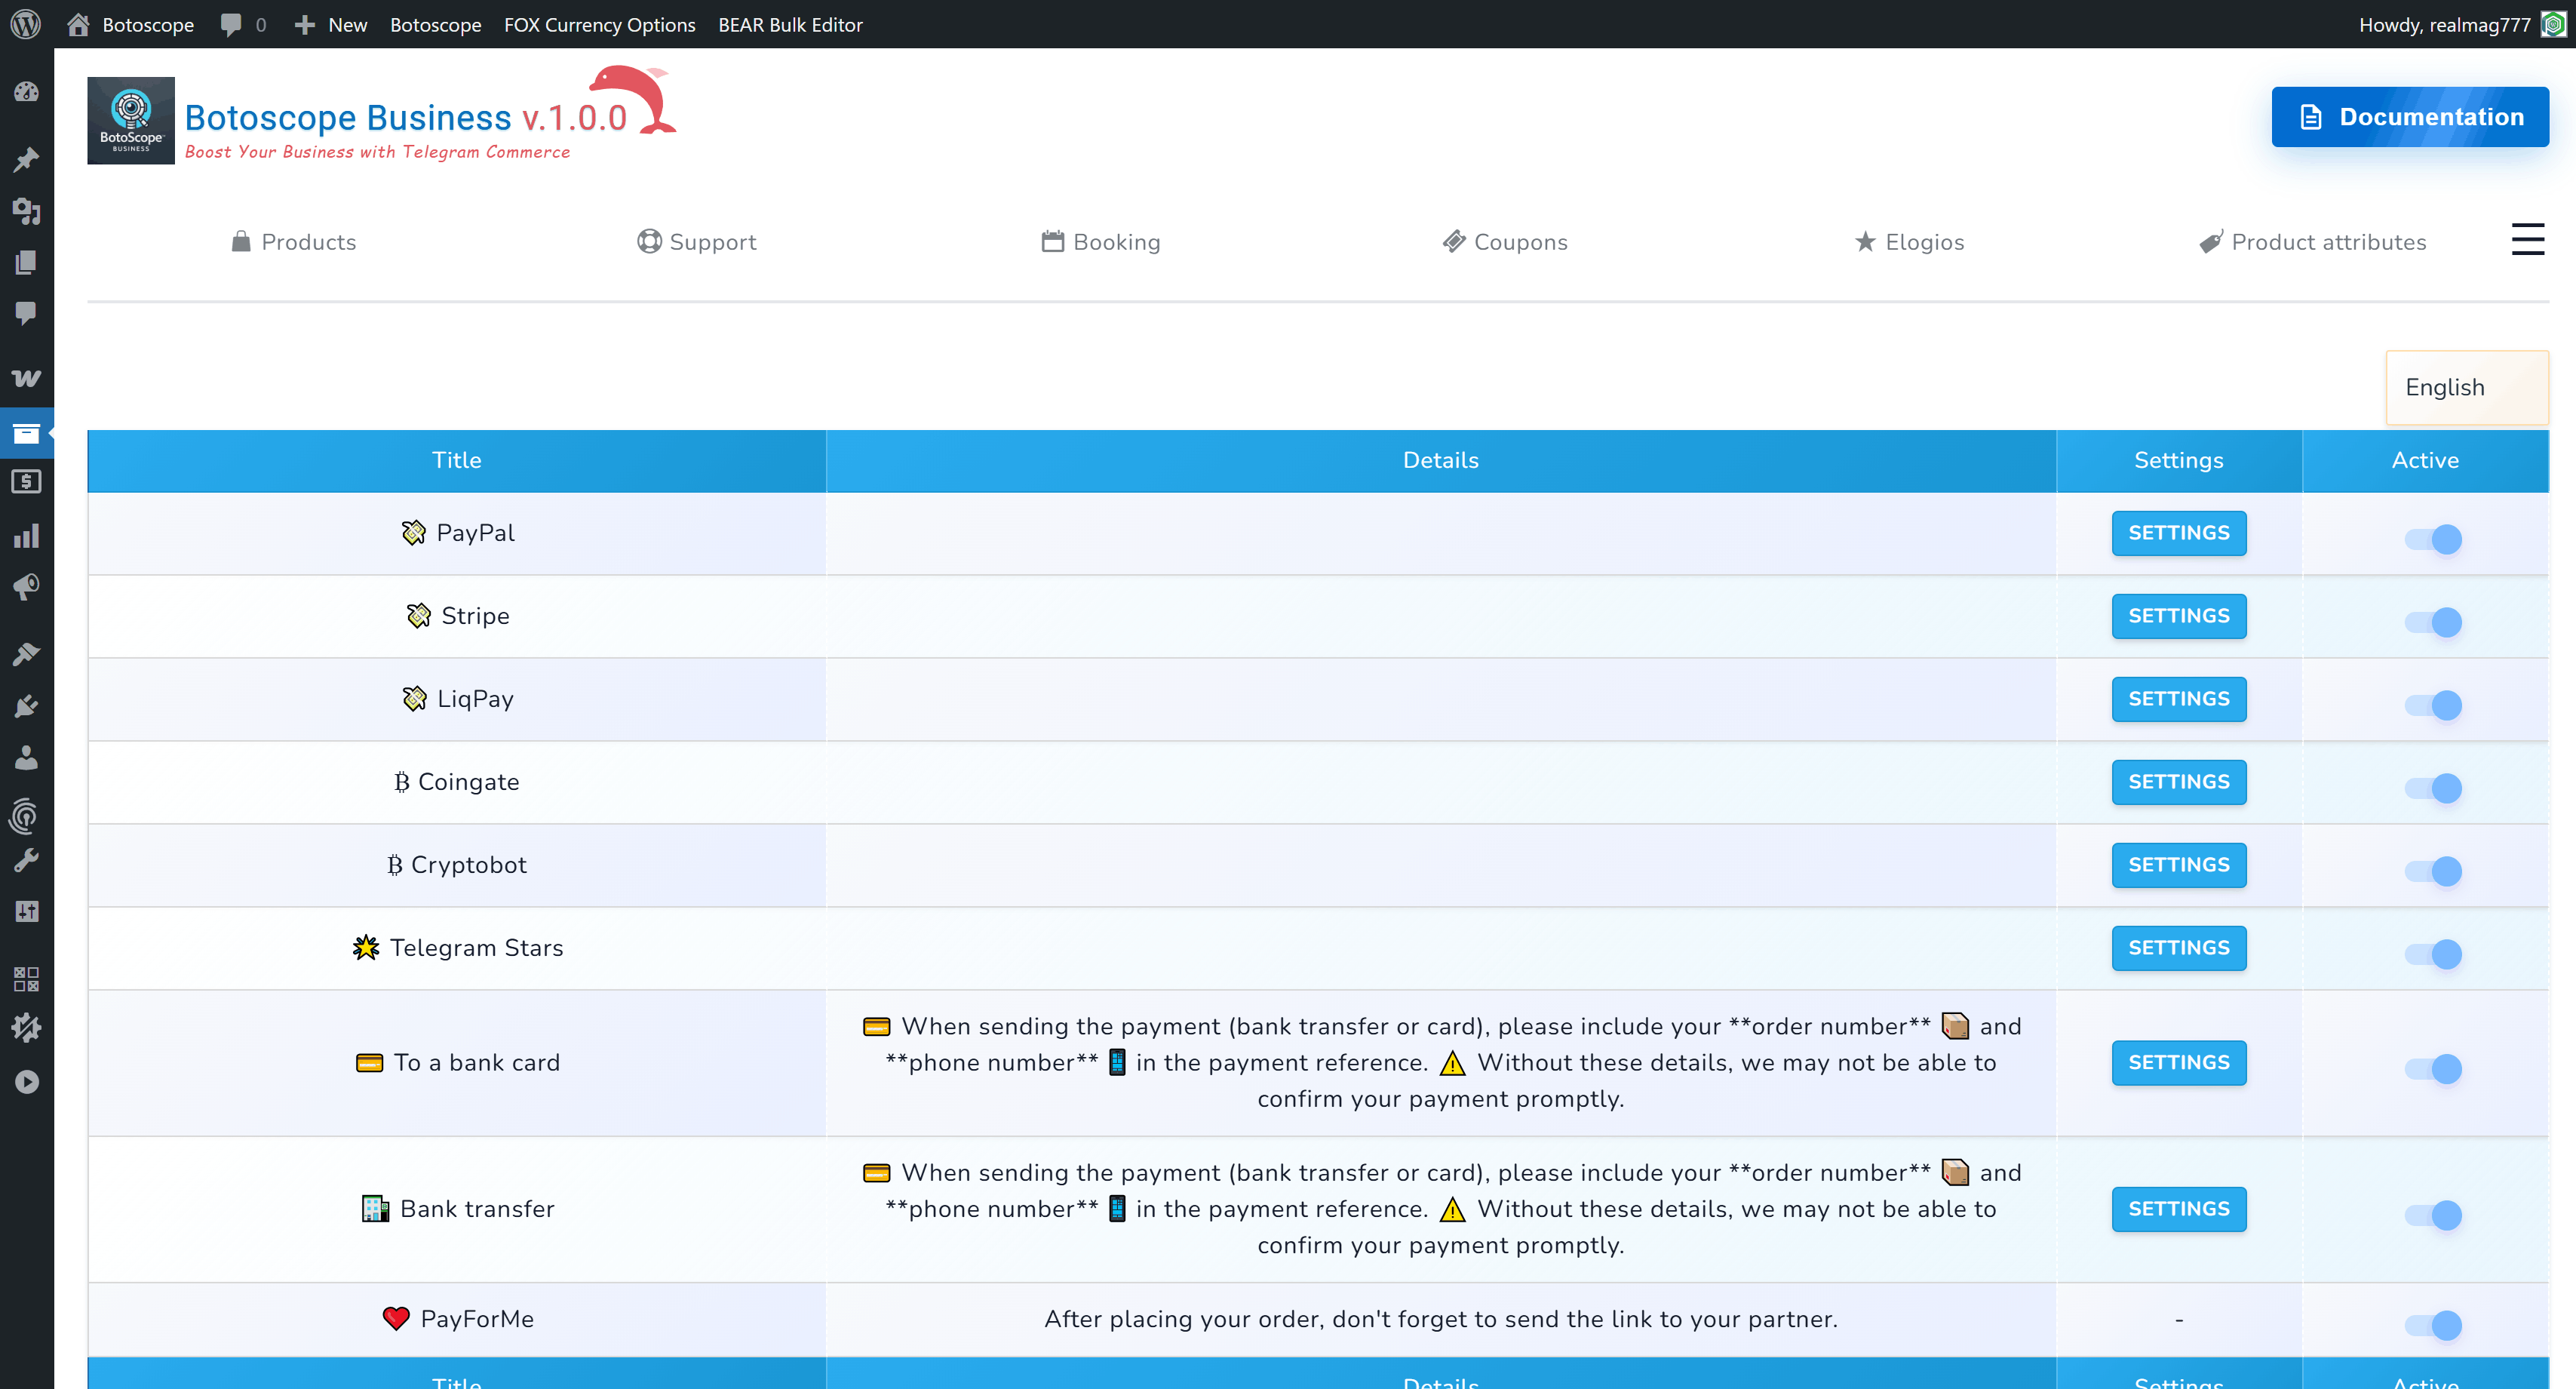This screenshot has width=2576, height=1389.
Task: Select the Posts pin icon in sidebar
Action: (x=27, y=160)
